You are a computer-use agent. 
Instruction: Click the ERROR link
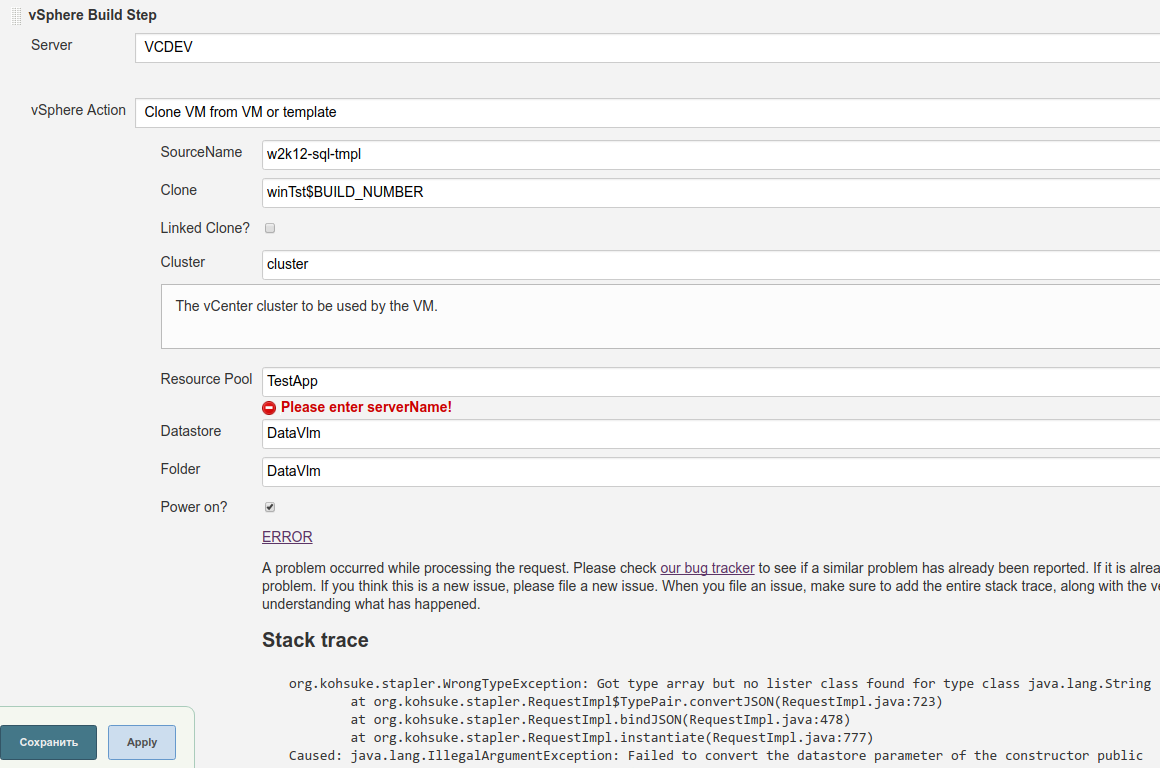(287, 537)
